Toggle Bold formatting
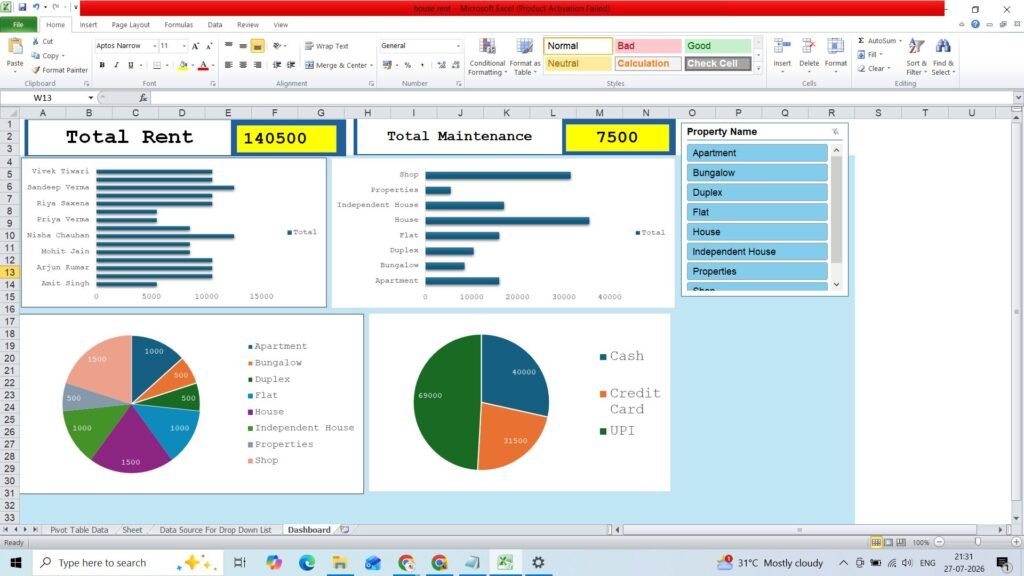Viewport: 1024px width, 576px height. (x=102, y=65)
